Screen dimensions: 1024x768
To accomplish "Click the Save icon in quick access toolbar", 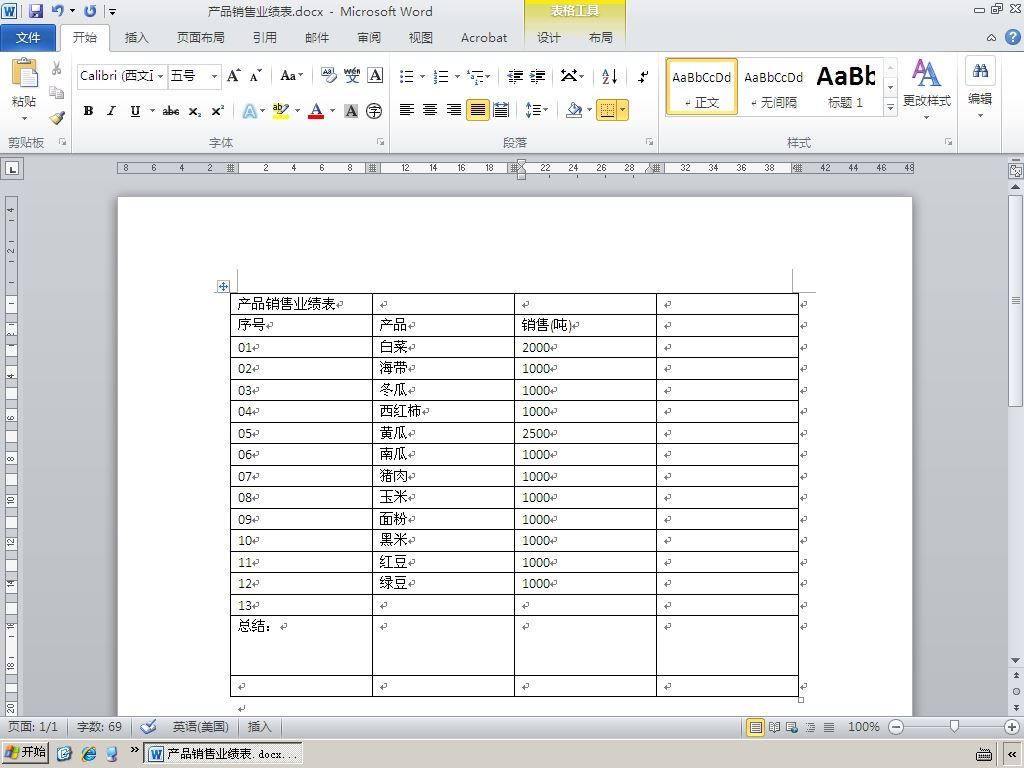I will point(35,10).
